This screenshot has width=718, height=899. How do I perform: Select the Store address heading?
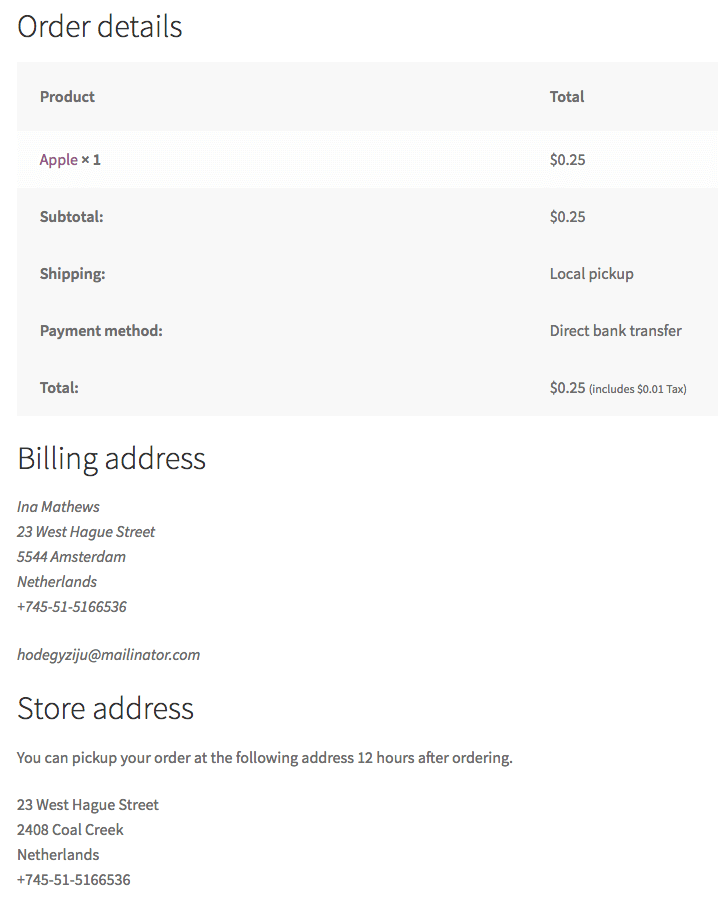pyautogui.click(x=106, y=708)
